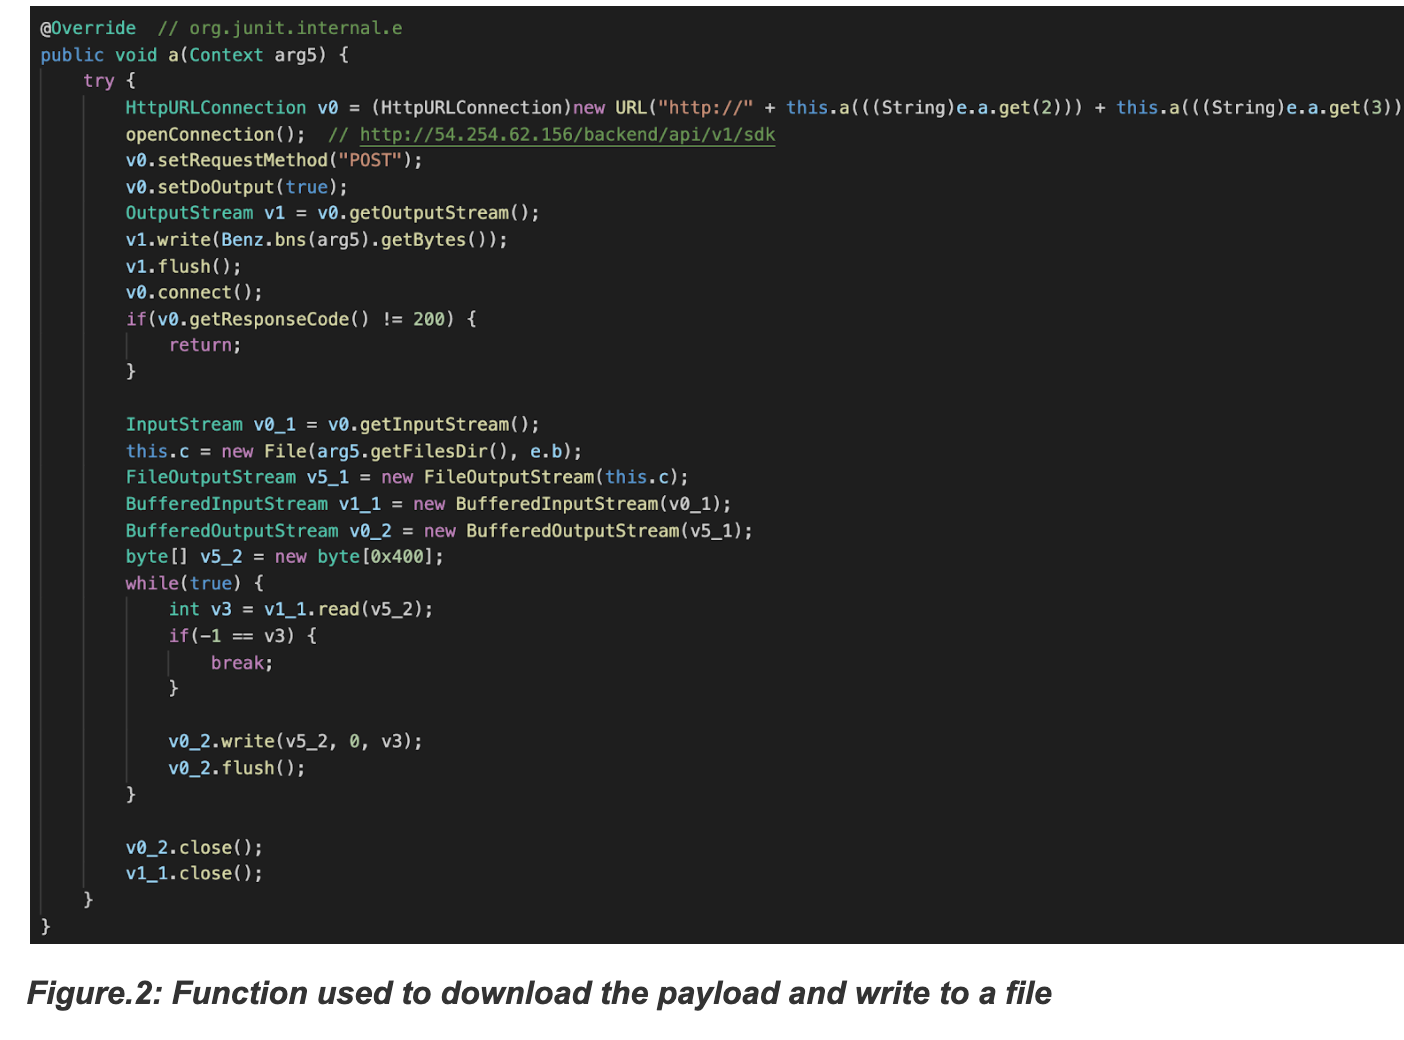Select OutputStream v1 = v0.getOutputStream() line
The height and width of the screenshot is (1040, 1404).
coord(332,213)
